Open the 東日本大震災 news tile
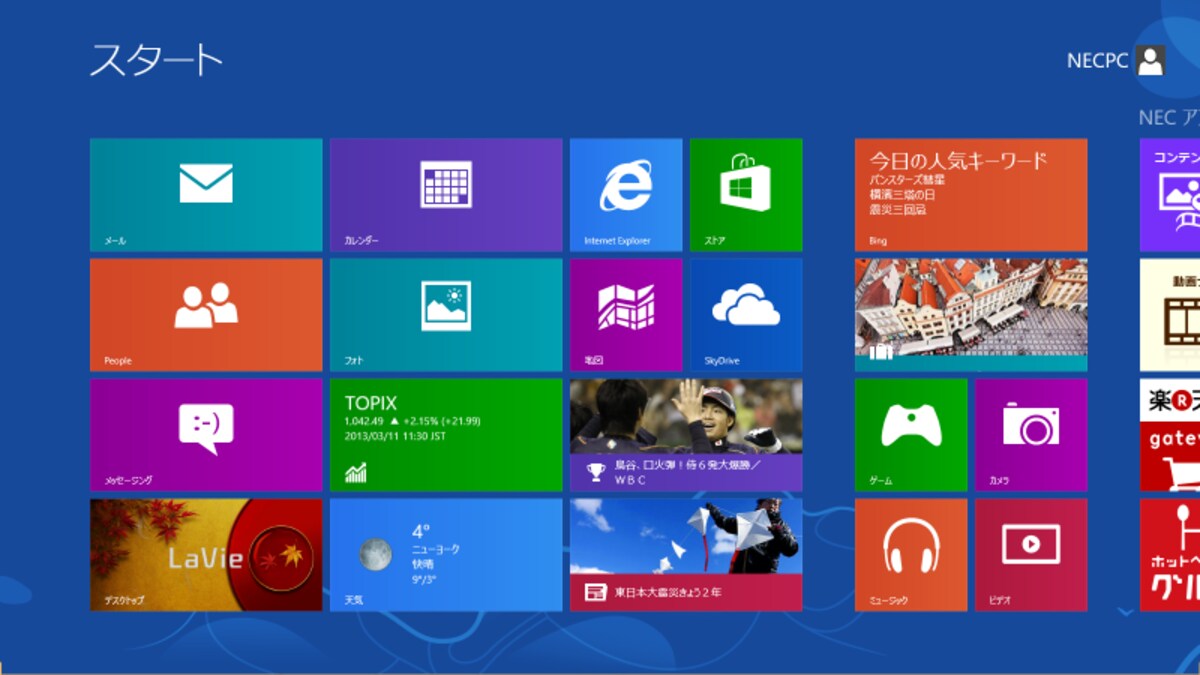Image resolution: width=1200 pixels, height=675 pixels. [686, 555]
